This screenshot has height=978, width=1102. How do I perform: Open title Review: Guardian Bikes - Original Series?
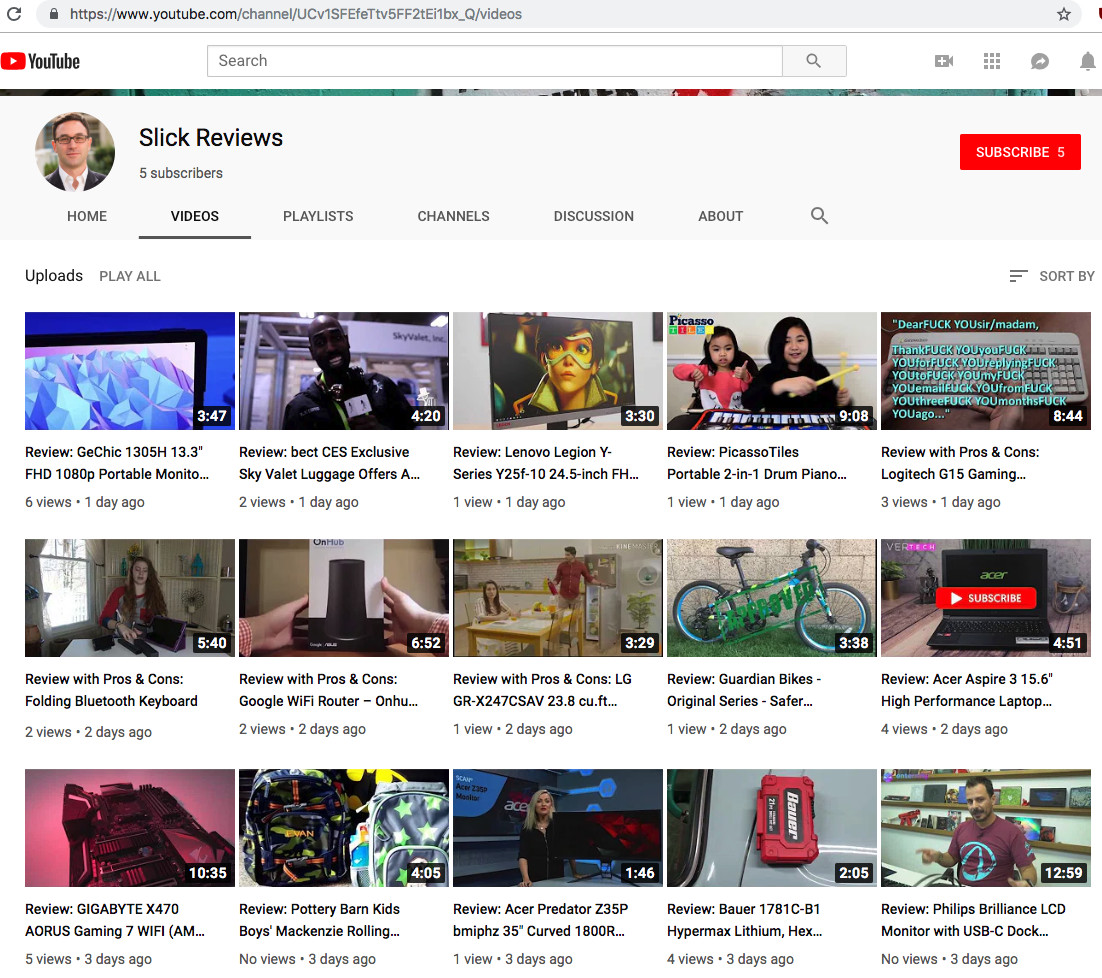(x=744, y=690)
